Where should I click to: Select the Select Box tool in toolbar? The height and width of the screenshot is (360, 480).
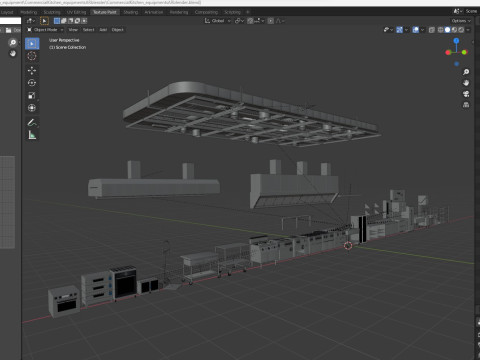(x=32, y=43)
